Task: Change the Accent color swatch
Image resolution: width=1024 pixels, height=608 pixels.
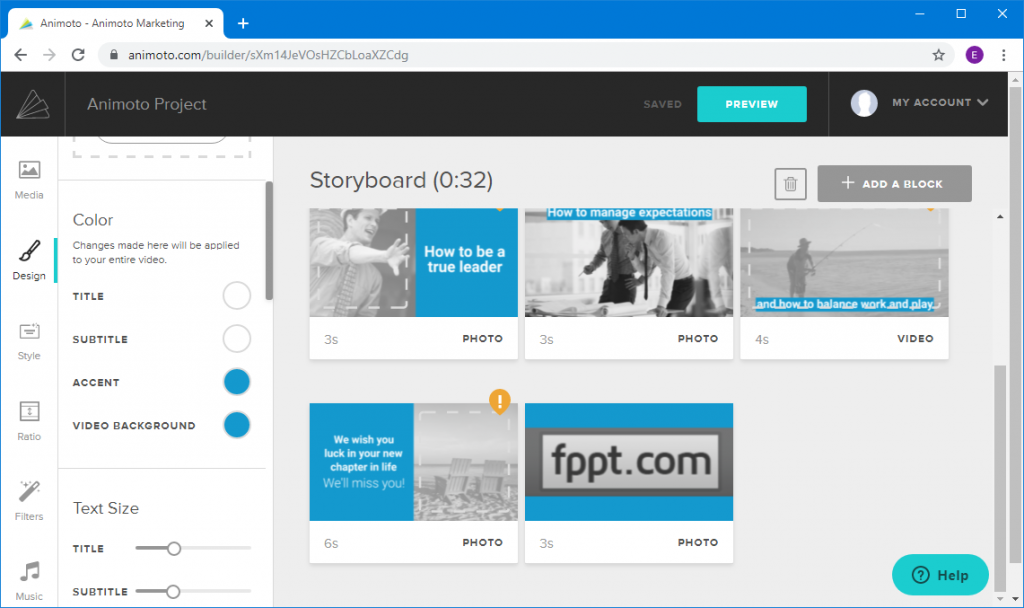Action: click(236, 381)
